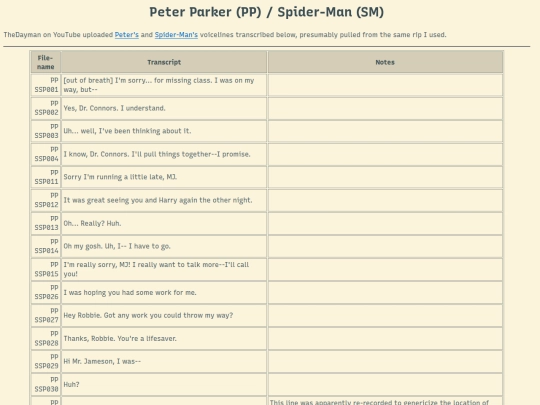Click transcript 'I was hoping you had some work'
The height and width of the screenshot is (405, 540).
[130, 292]
